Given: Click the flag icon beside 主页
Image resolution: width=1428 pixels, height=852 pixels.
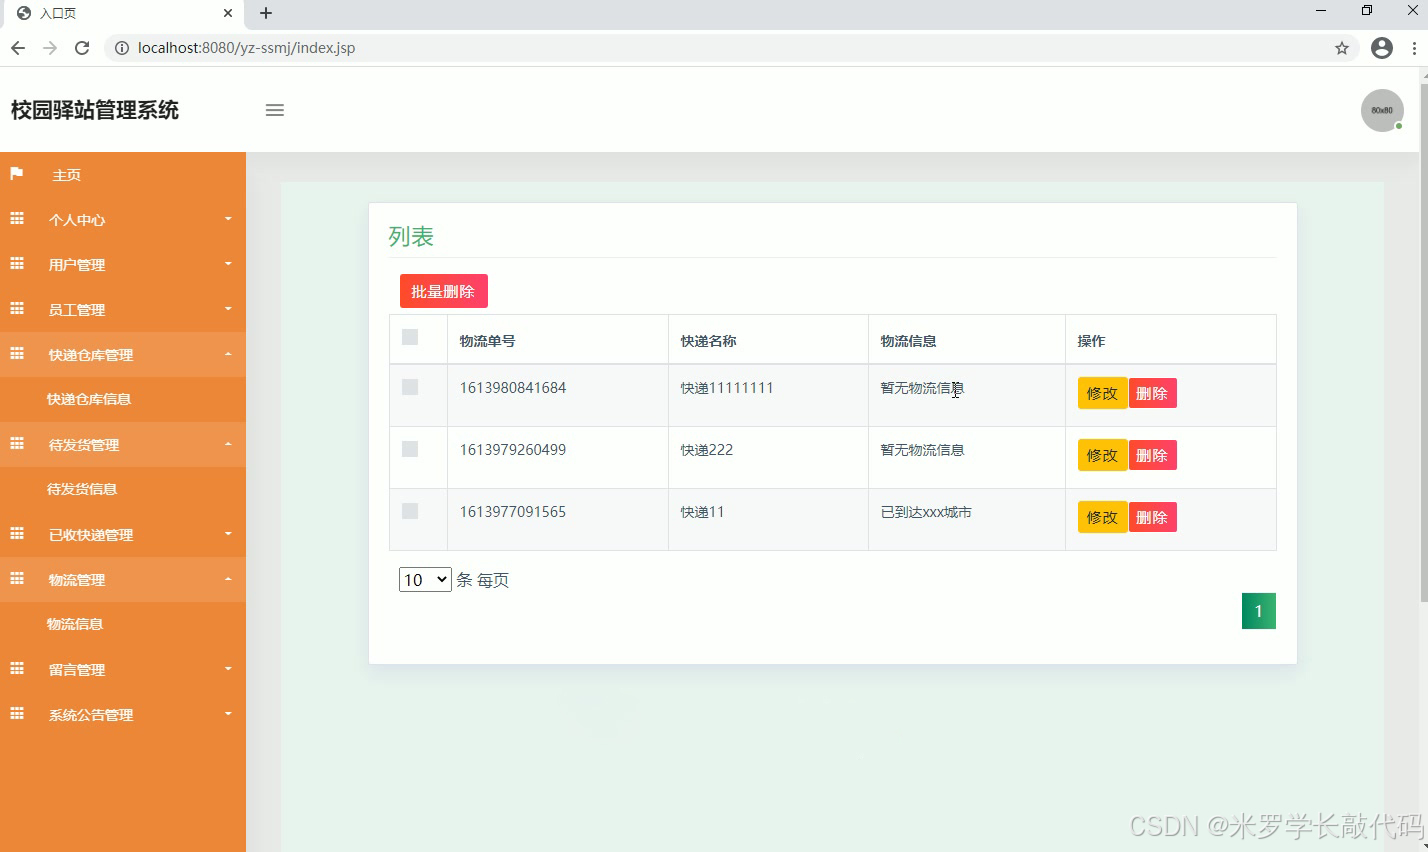Looking at the screenshot, I should [x=17, y=174].
